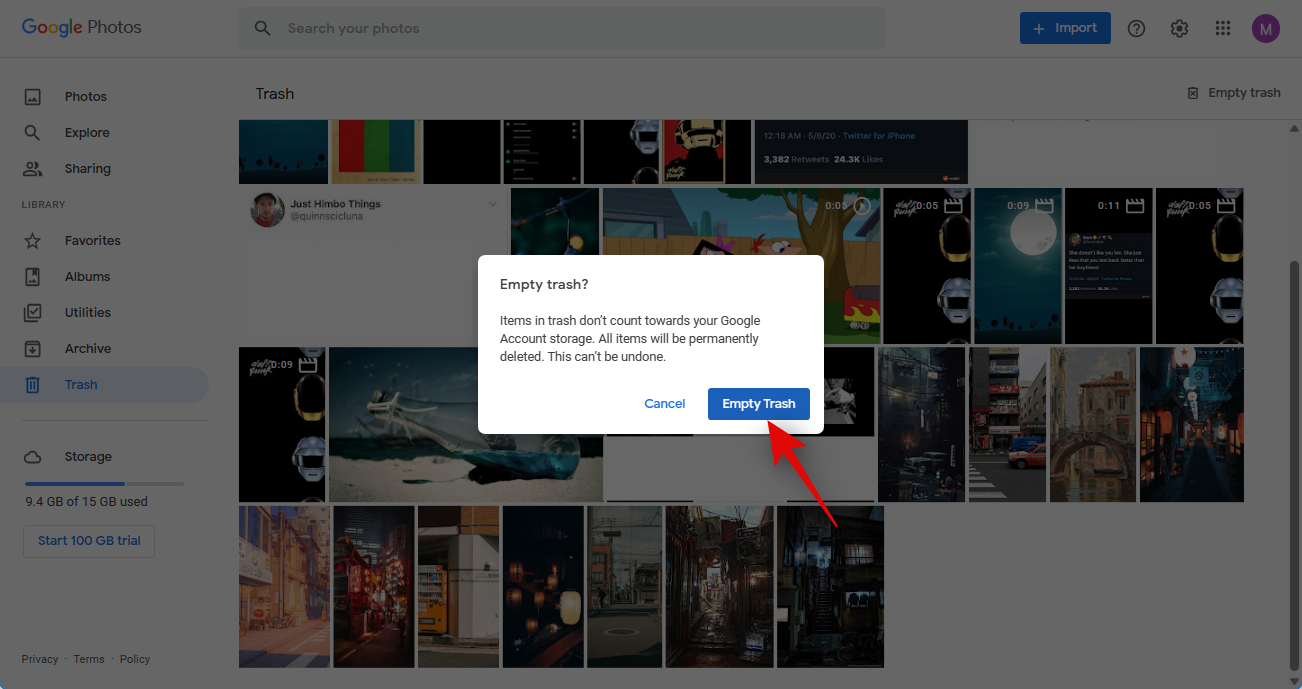Open the wet alley with lights photo
This screenshot has width=1302, height=689.
719,587
